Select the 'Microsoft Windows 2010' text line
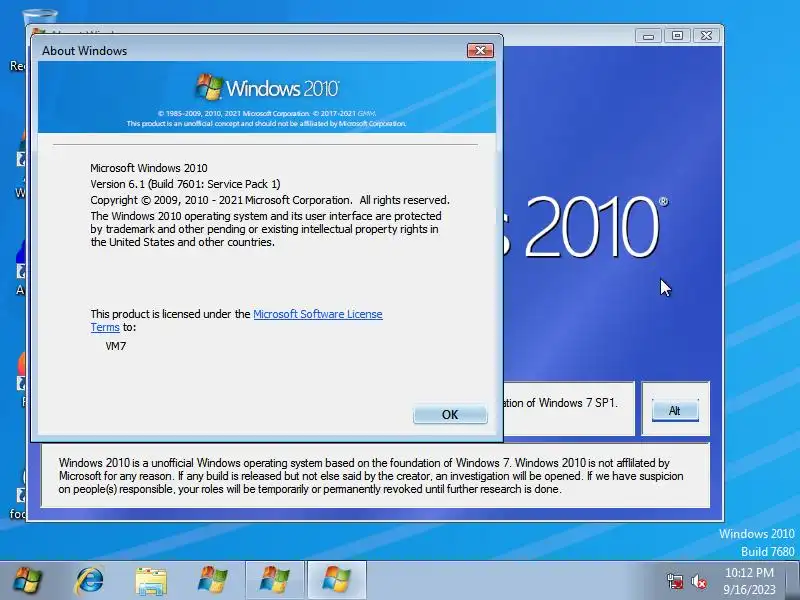Image resolution: width=800 pixels, height=600 pixels. pyautogui.click(x=149, y=168)
